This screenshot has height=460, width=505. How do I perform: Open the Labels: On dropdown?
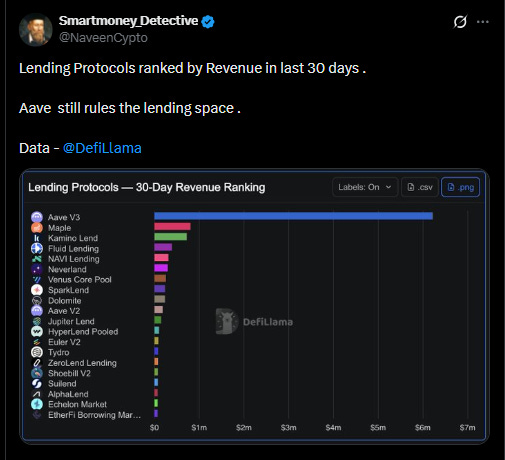pos(365,187)
